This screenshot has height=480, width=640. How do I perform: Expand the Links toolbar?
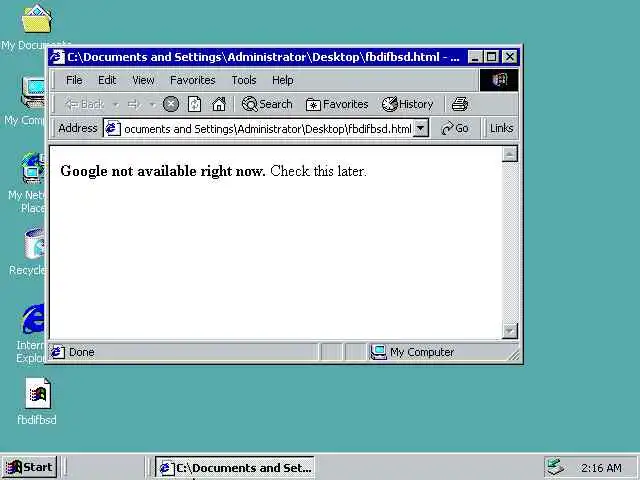(501, 128)
